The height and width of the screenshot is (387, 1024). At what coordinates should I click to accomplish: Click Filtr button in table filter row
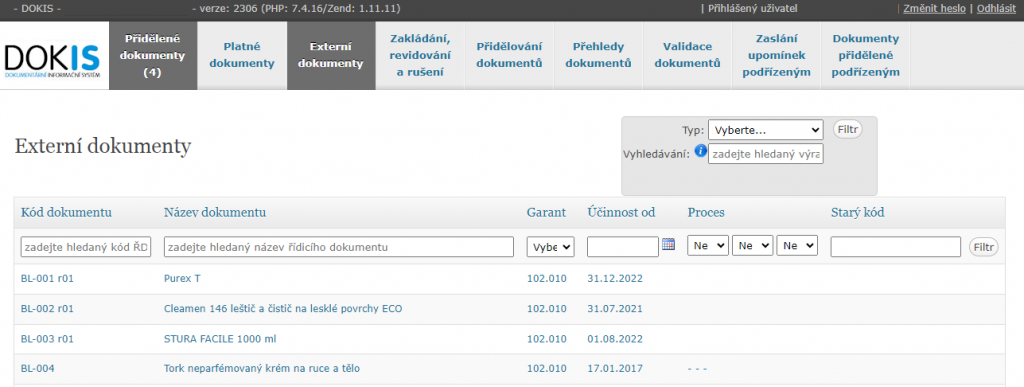(x=984, y=247)
